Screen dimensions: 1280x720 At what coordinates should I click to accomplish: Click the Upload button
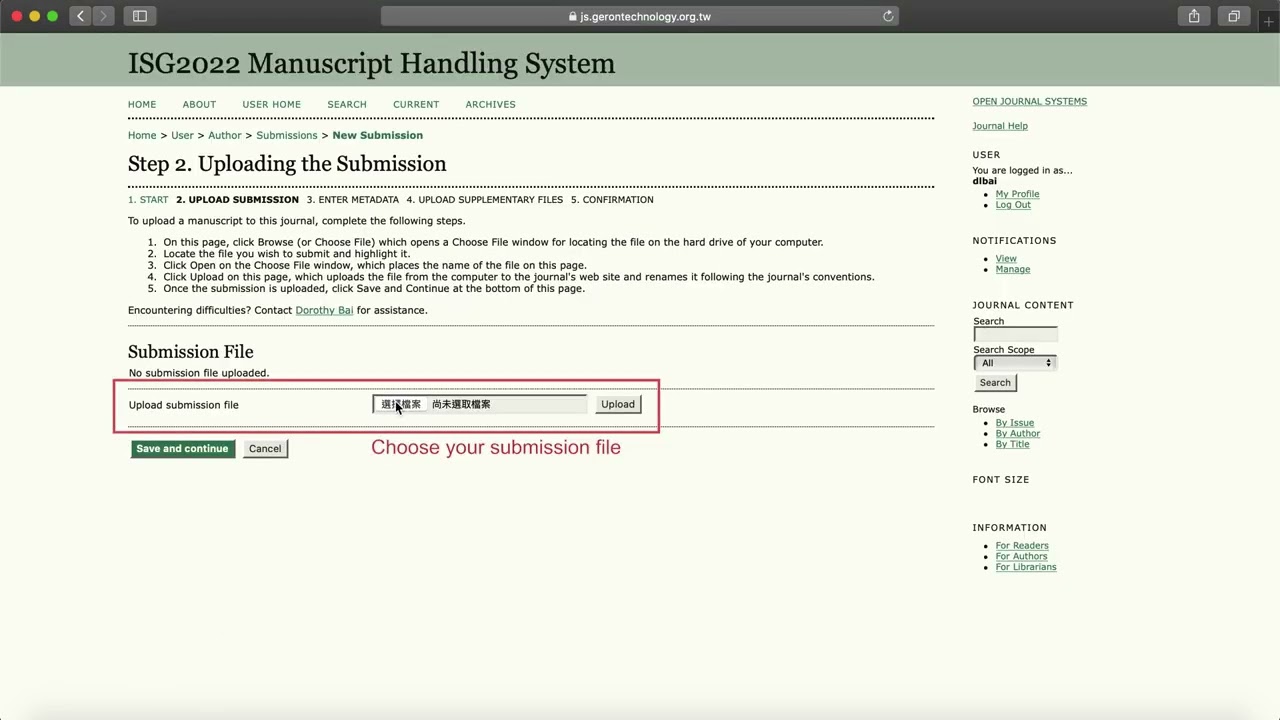[x=618, y=404]
